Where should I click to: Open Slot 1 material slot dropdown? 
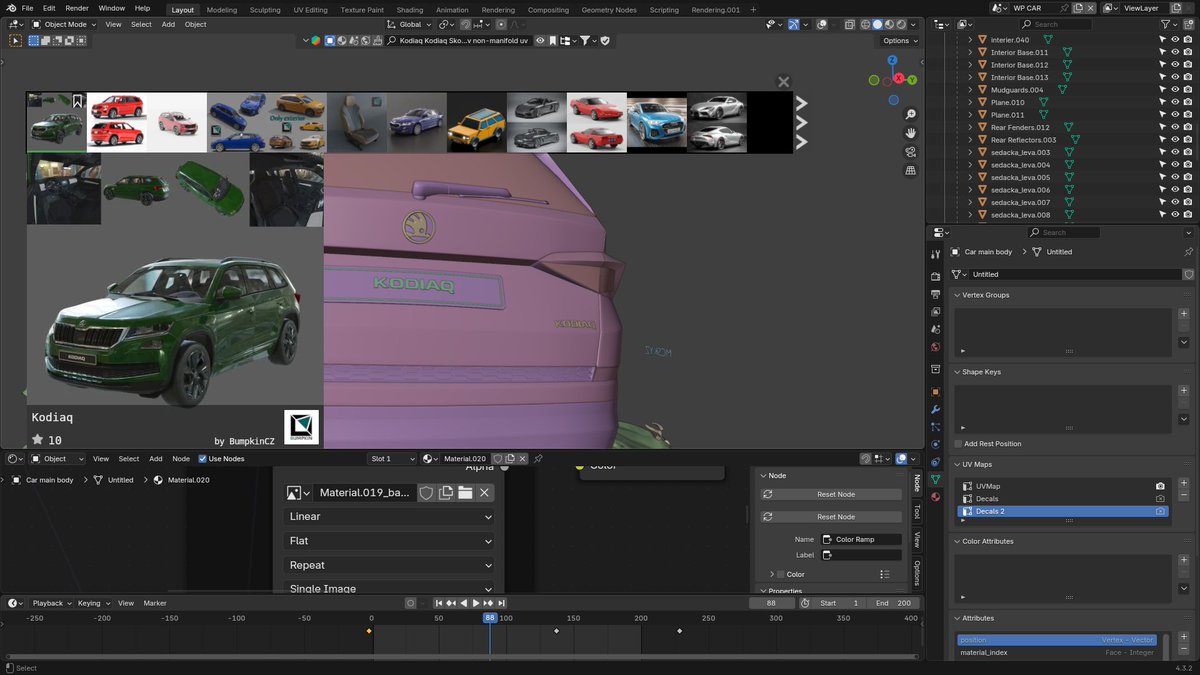392,459
